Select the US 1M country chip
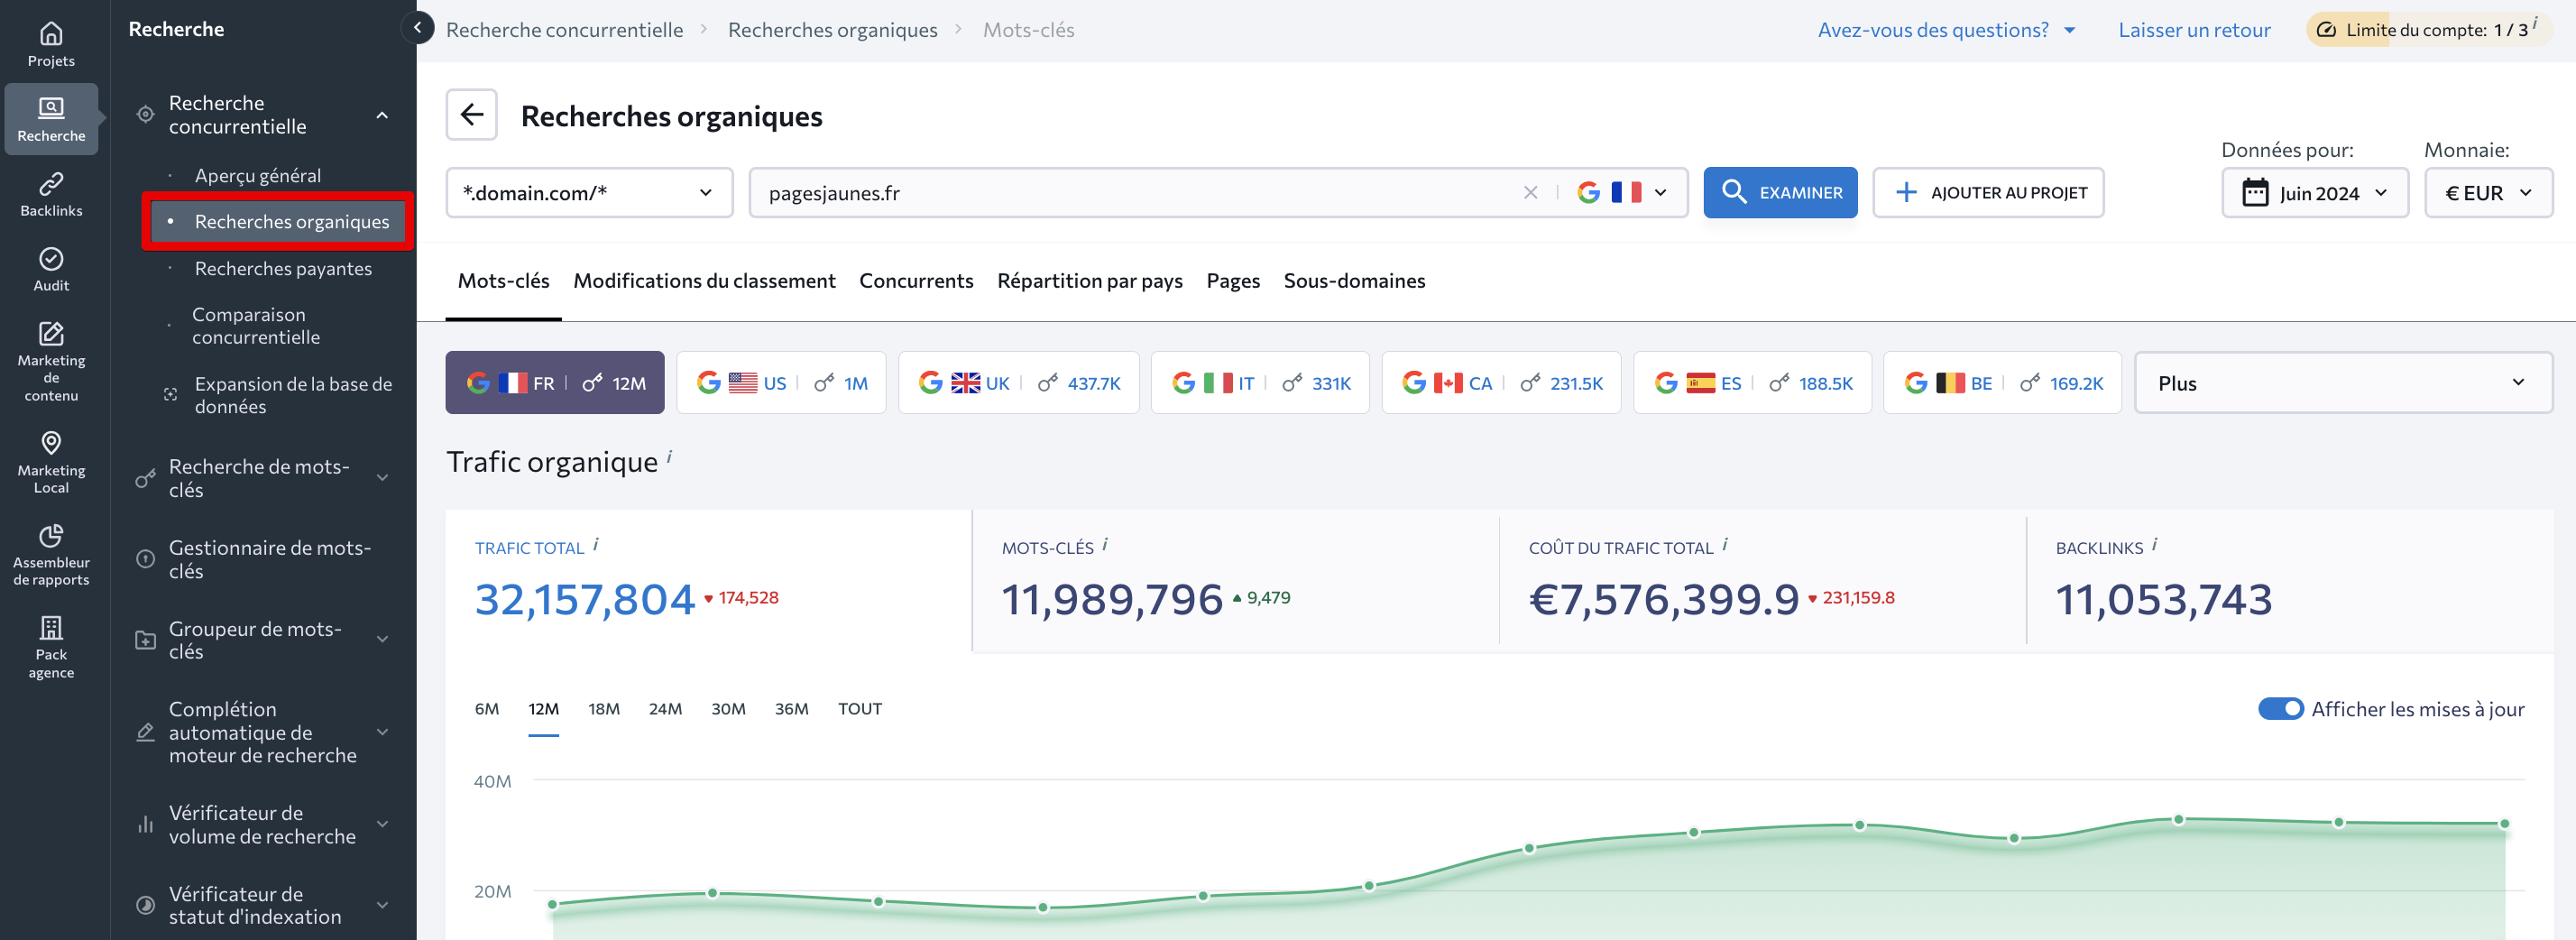Viewport: 2576px width, 940px height. pos(781,382)
